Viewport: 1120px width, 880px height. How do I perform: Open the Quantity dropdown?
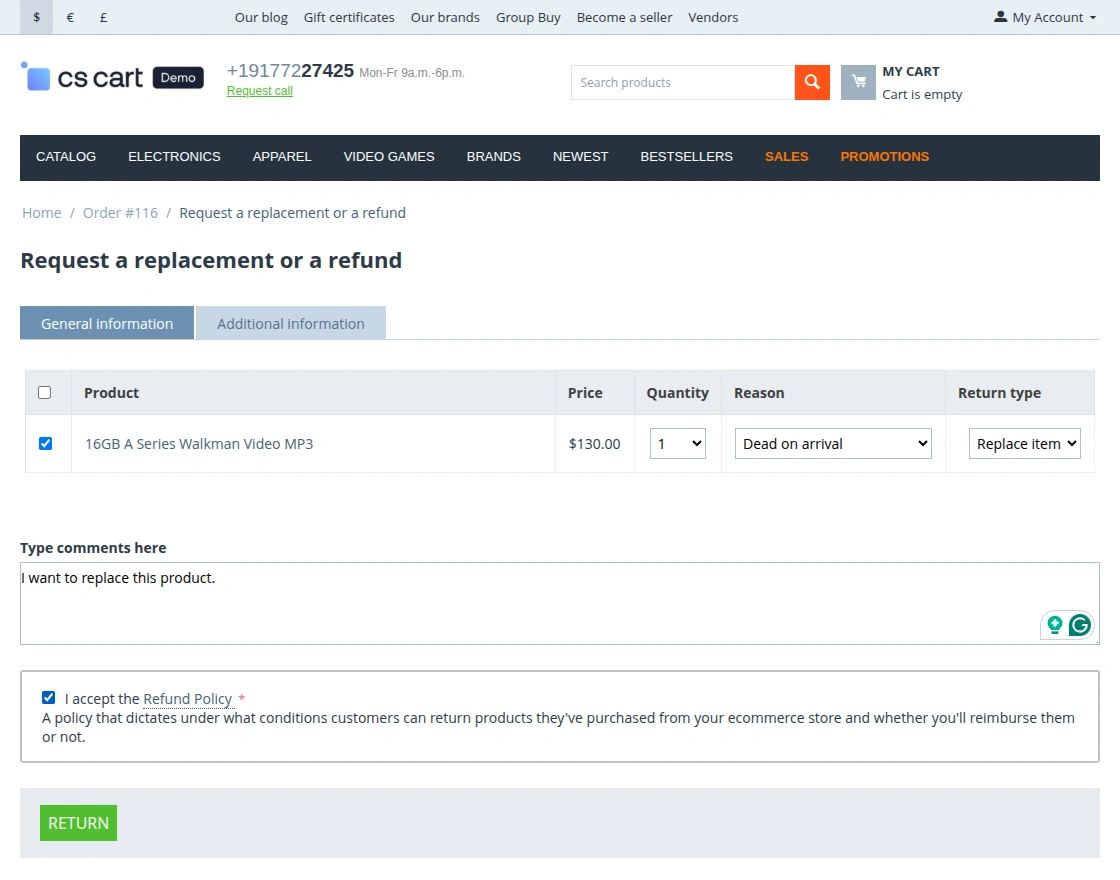pos(678,444)
